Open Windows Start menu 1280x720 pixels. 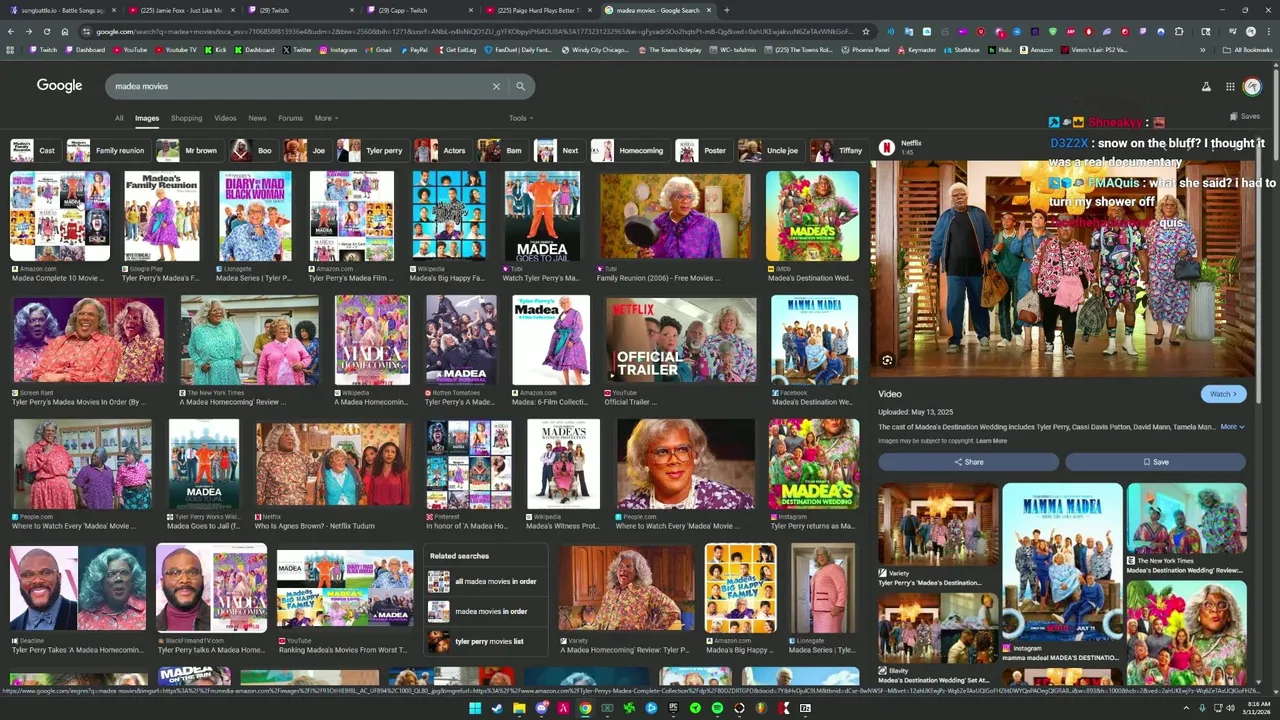475,708
